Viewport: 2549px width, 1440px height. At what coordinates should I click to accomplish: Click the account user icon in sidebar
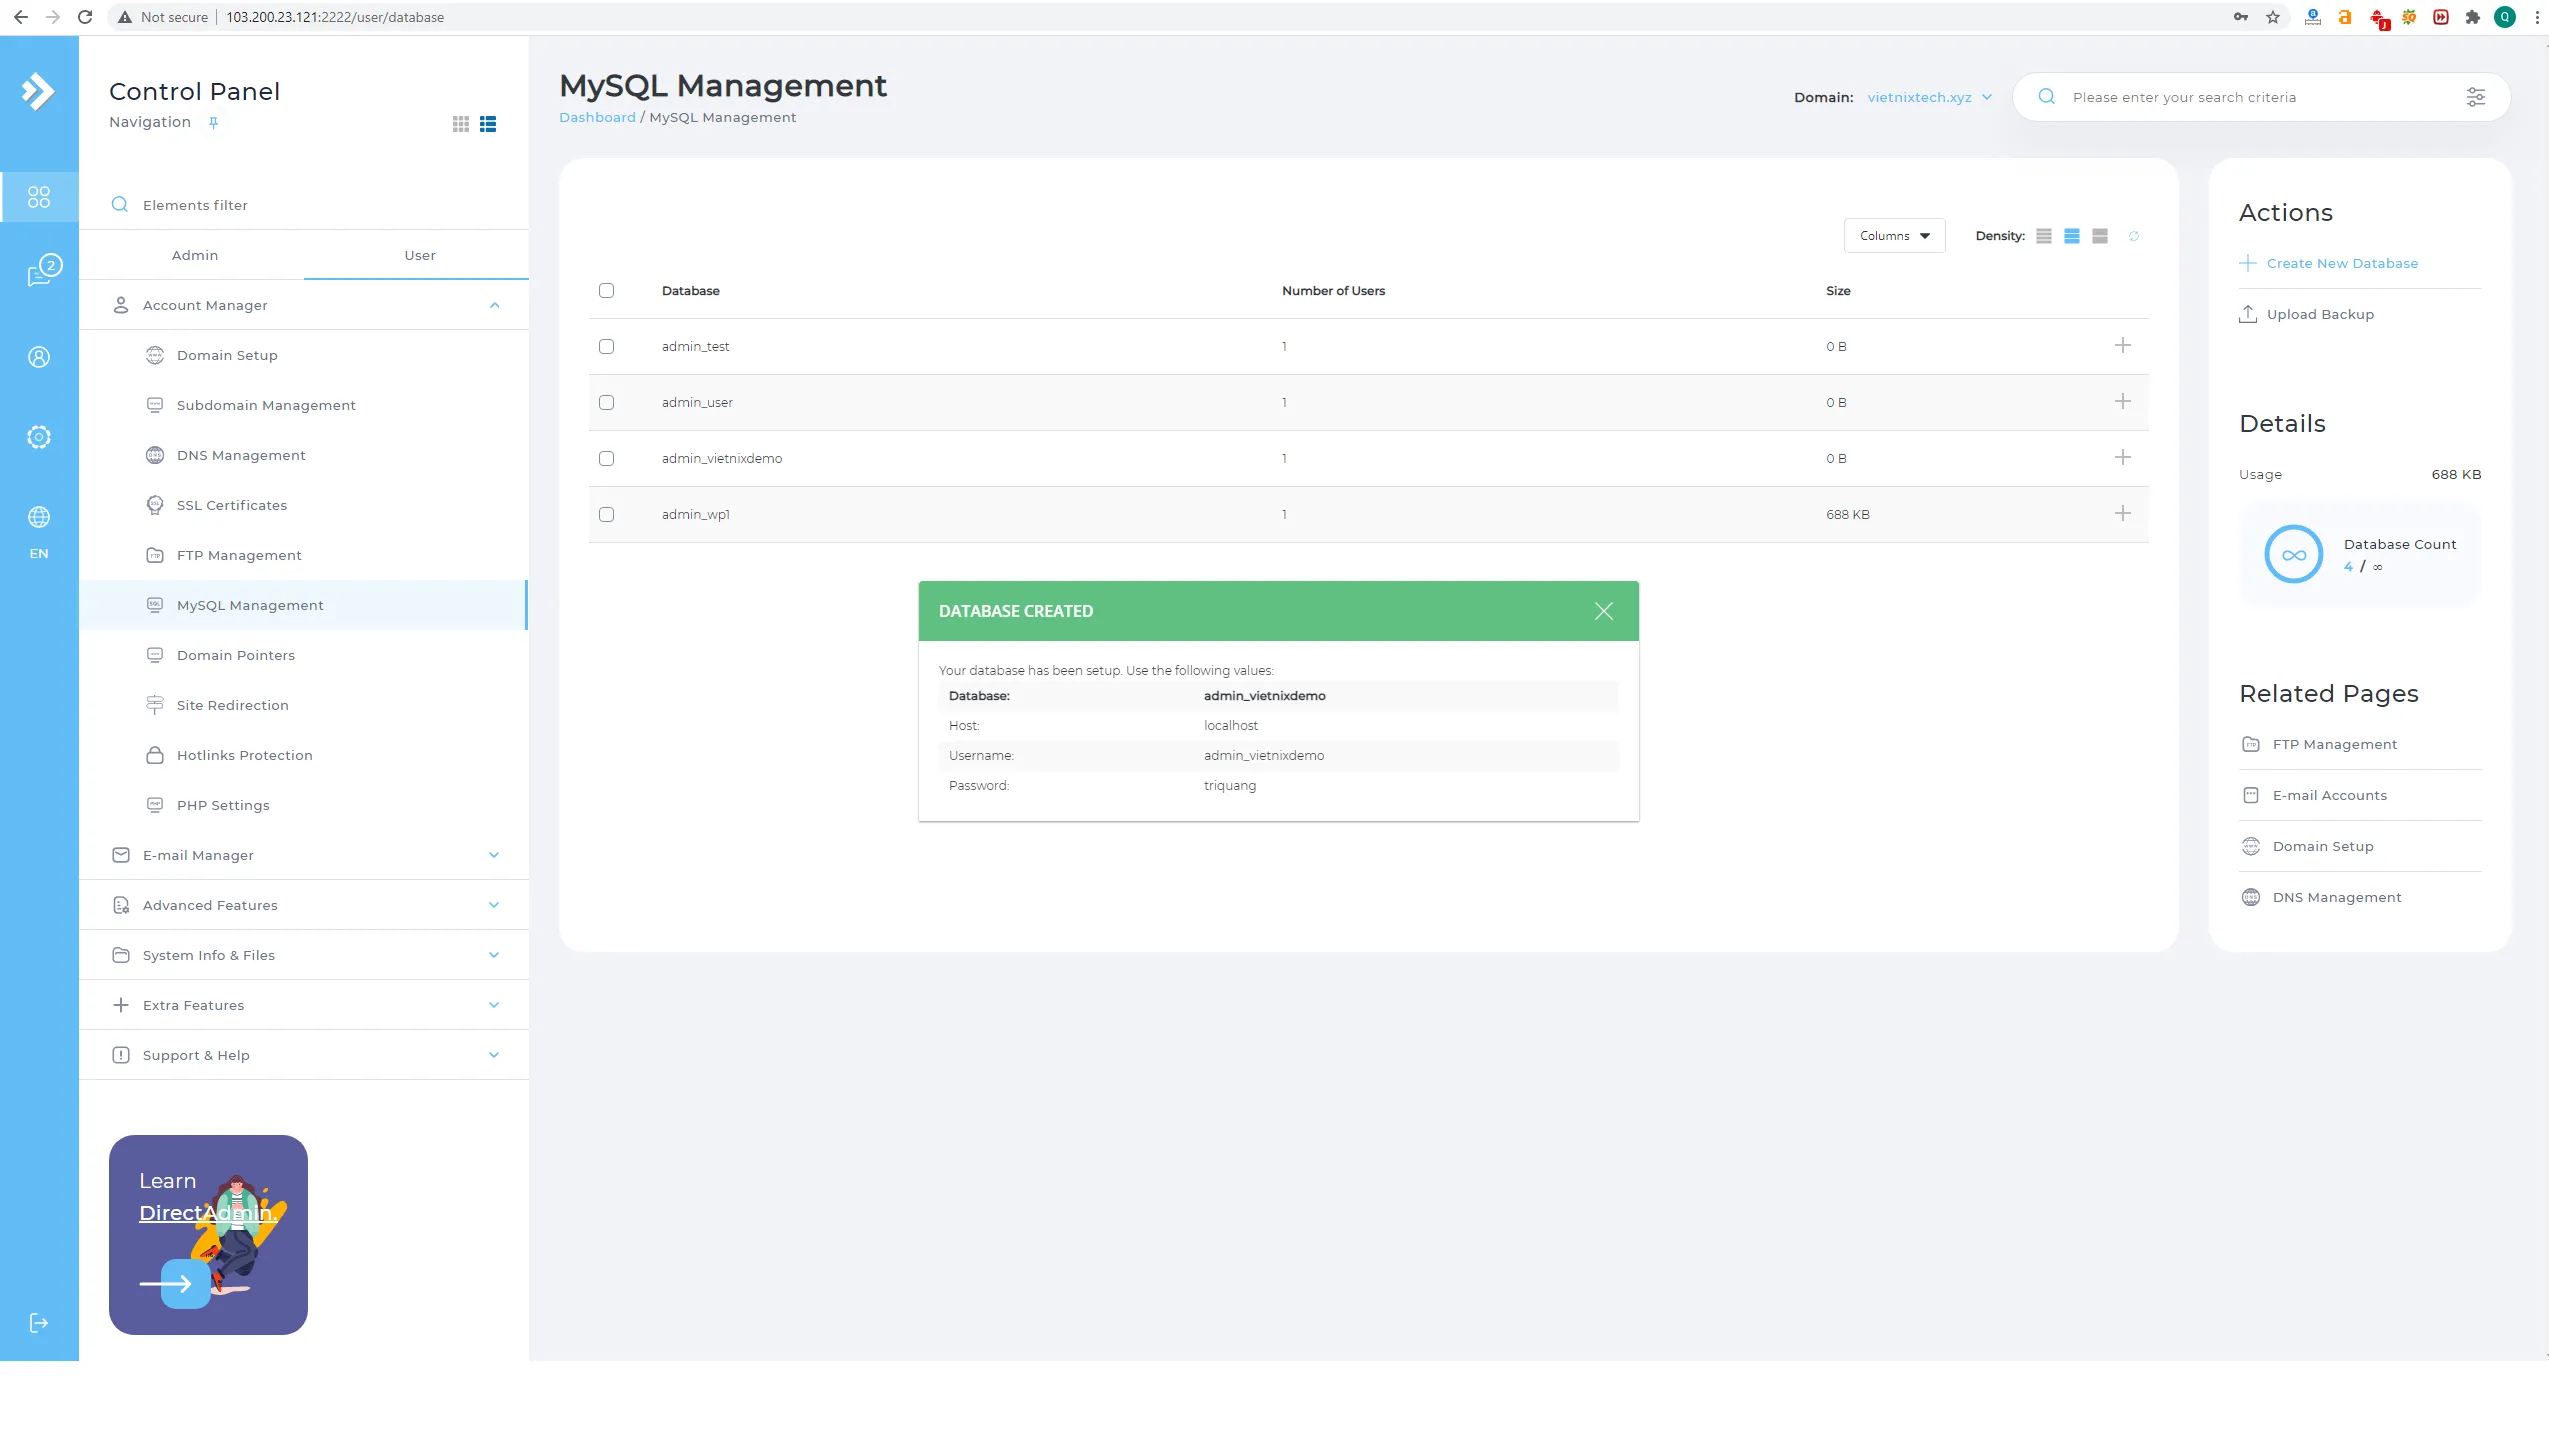[x=39, y=356]
